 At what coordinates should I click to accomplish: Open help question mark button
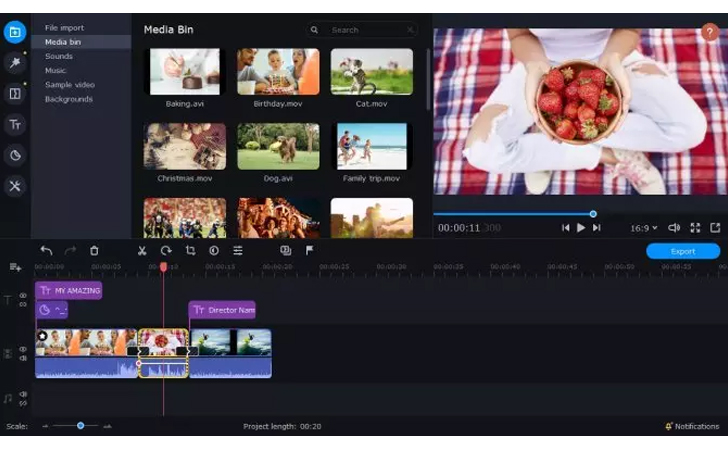coord(709,32)
